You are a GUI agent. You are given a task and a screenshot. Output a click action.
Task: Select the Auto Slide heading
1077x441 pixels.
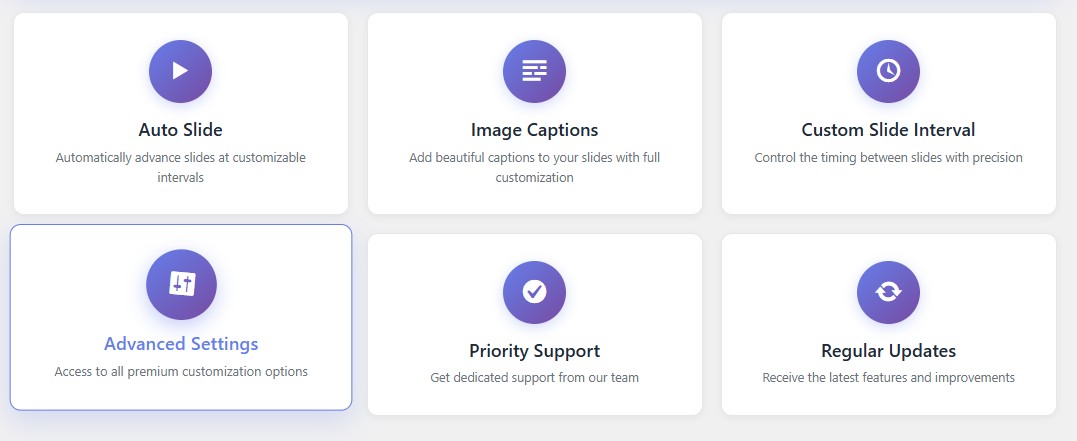(x=180, y=130)
